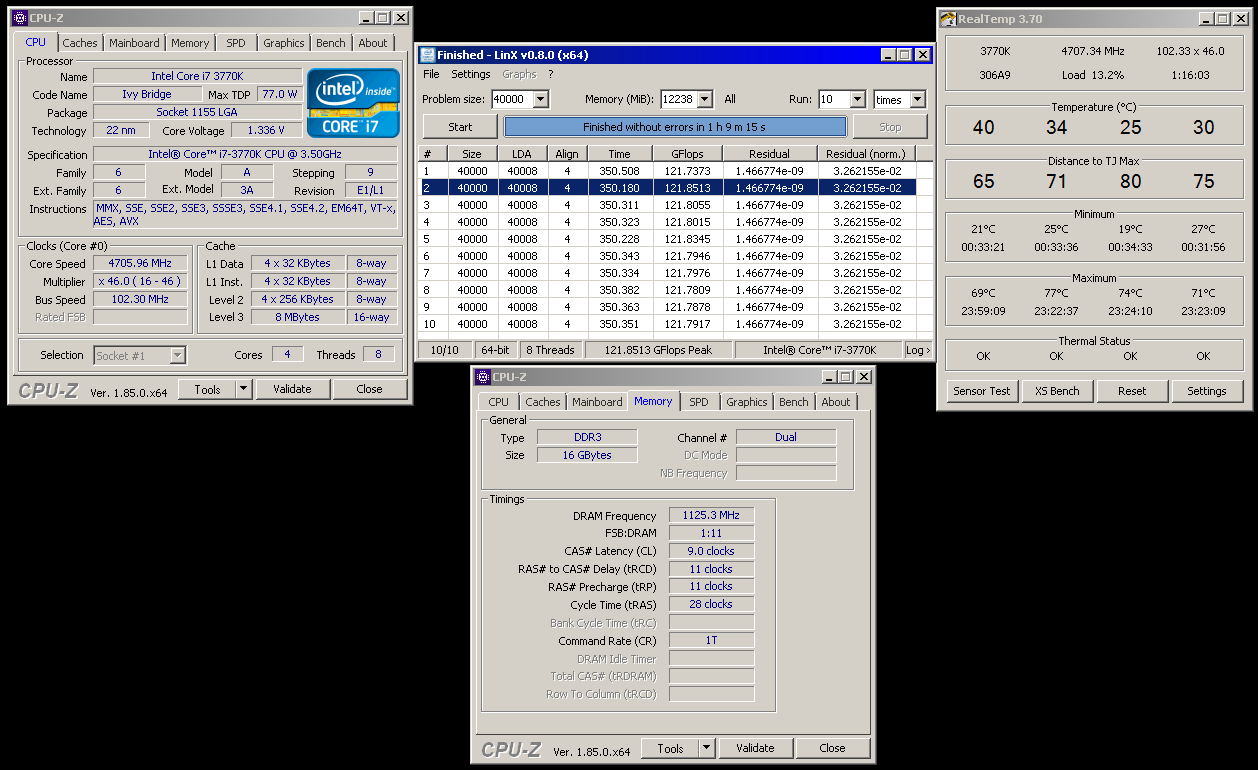Viewport: 1258px width, 770px height.
Task: Click Close button in CPU-Z Memory window
Action: (832, 748)
